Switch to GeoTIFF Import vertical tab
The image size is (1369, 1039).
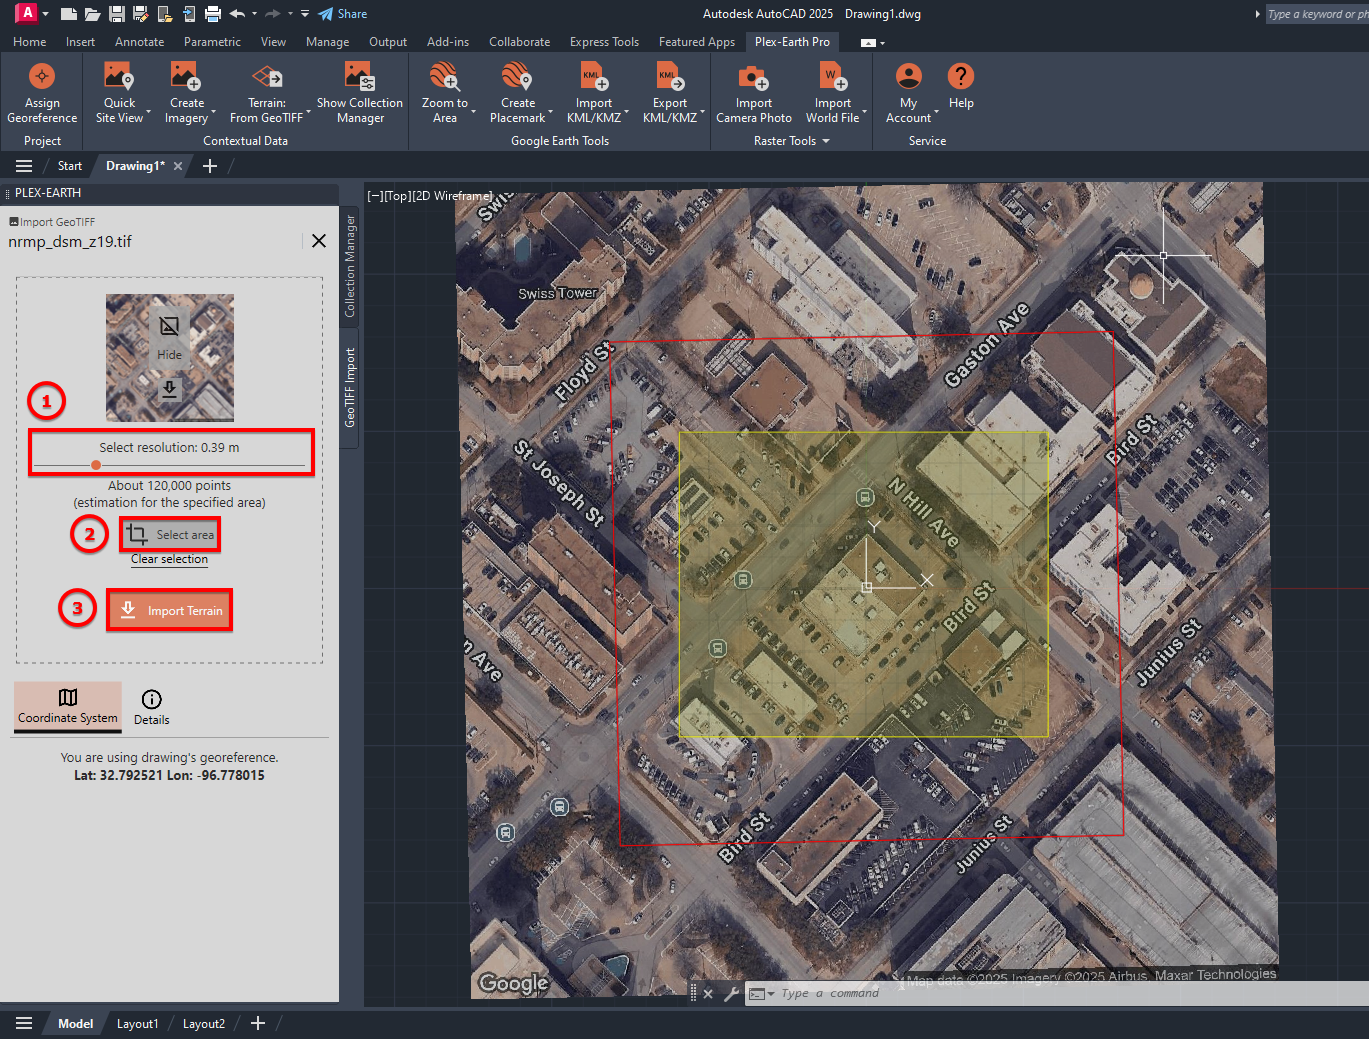(350, 387)
